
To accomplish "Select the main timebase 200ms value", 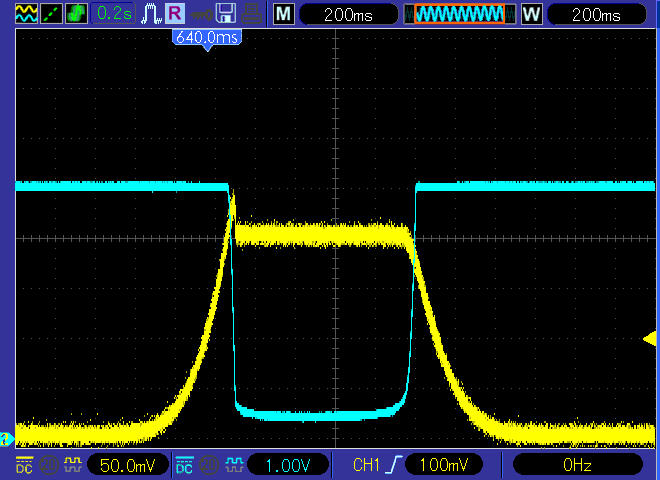I will tap(349, 15).
